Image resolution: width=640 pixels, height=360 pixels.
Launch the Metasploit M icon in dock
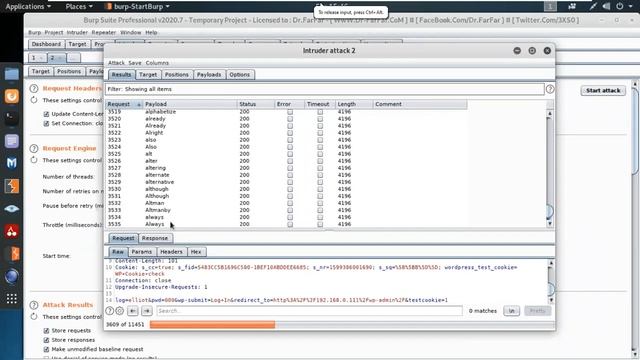[x=11, y=163]
